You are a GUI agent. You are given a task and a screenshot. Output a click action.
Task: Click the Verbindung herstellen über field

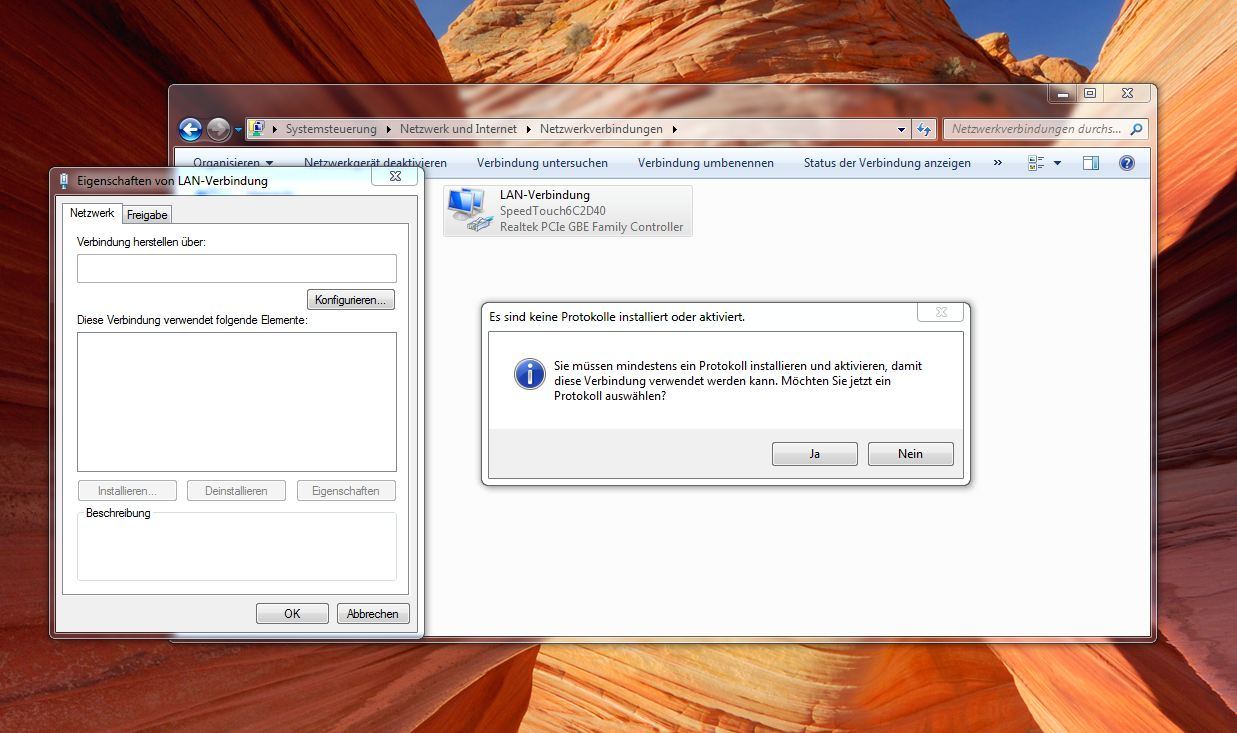pyautogui.click(x=237, y=268)
